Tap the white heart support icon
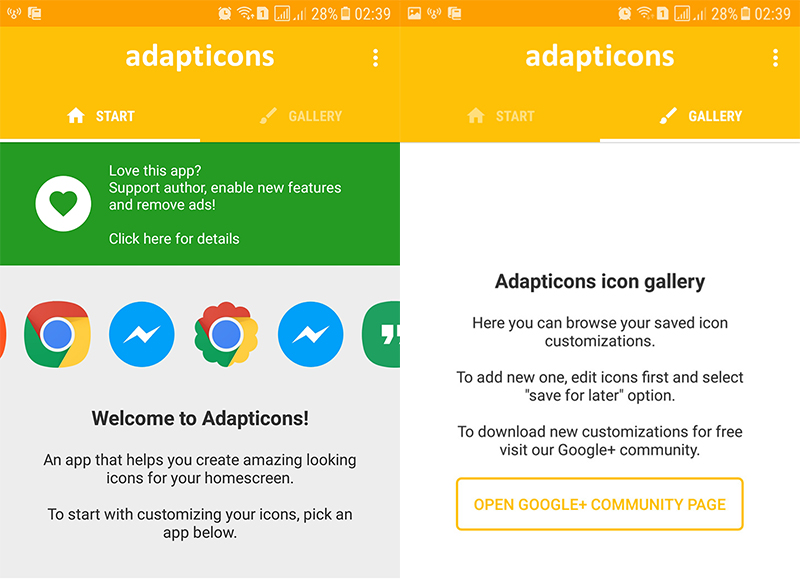 (63, 204)
